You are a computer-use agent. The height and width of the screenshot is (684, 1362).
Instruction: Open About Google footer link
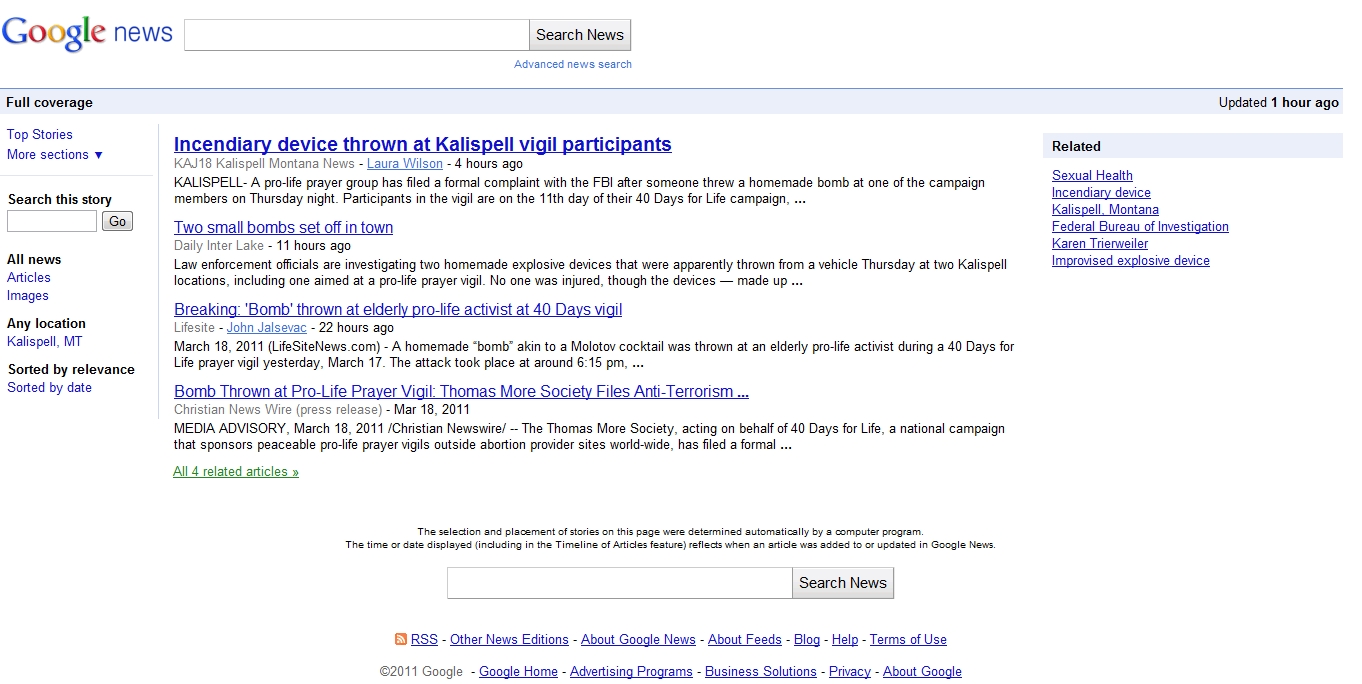922,671
